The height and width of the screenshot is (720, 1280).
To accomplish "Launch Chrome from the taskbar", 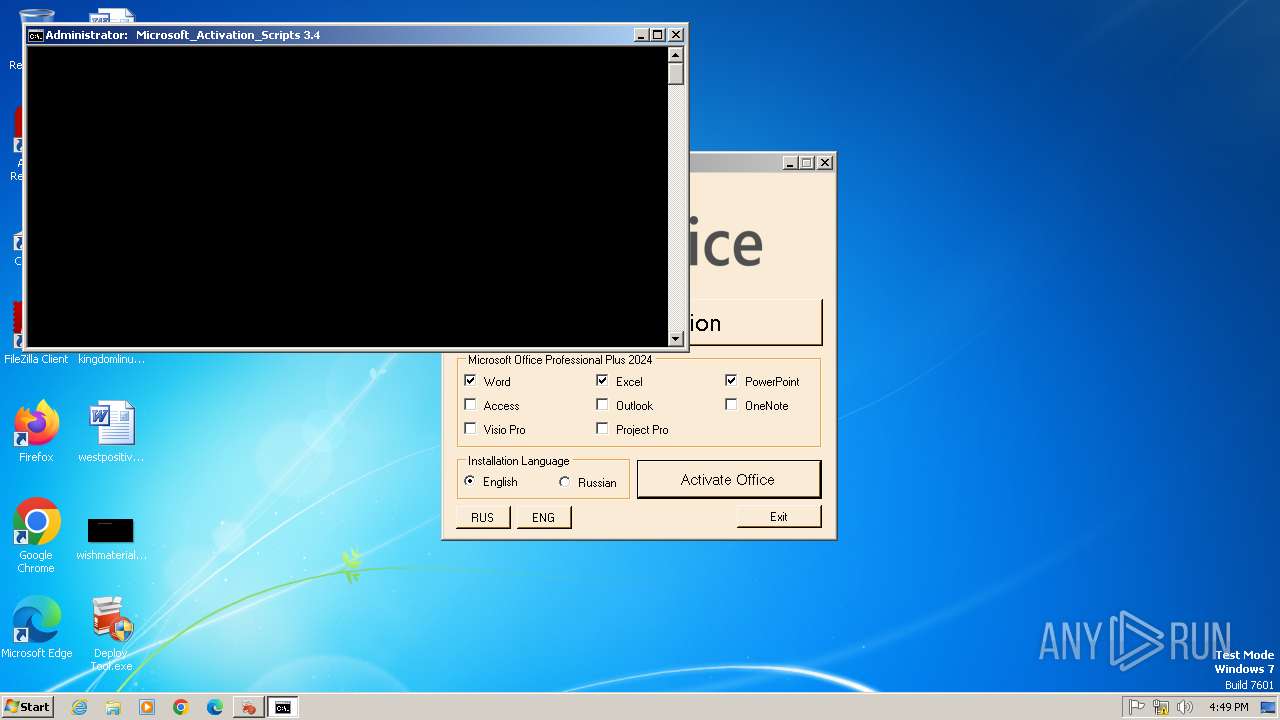I will [x=181, y=707].
